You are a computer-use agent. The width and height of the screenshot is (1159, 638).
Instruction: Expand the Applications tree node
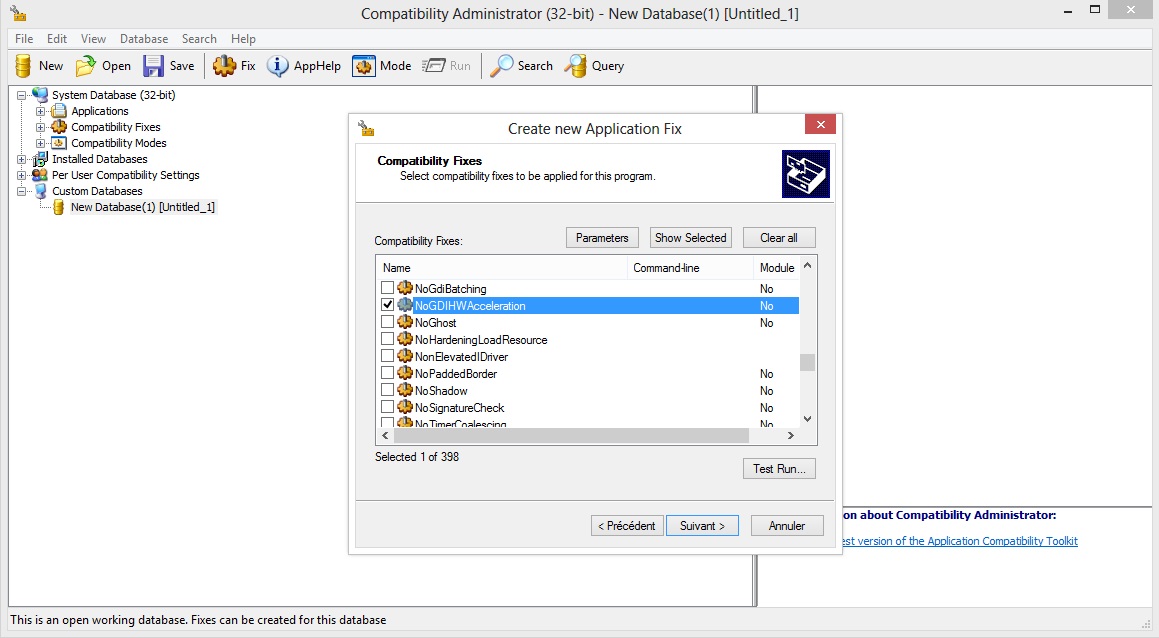41,112
